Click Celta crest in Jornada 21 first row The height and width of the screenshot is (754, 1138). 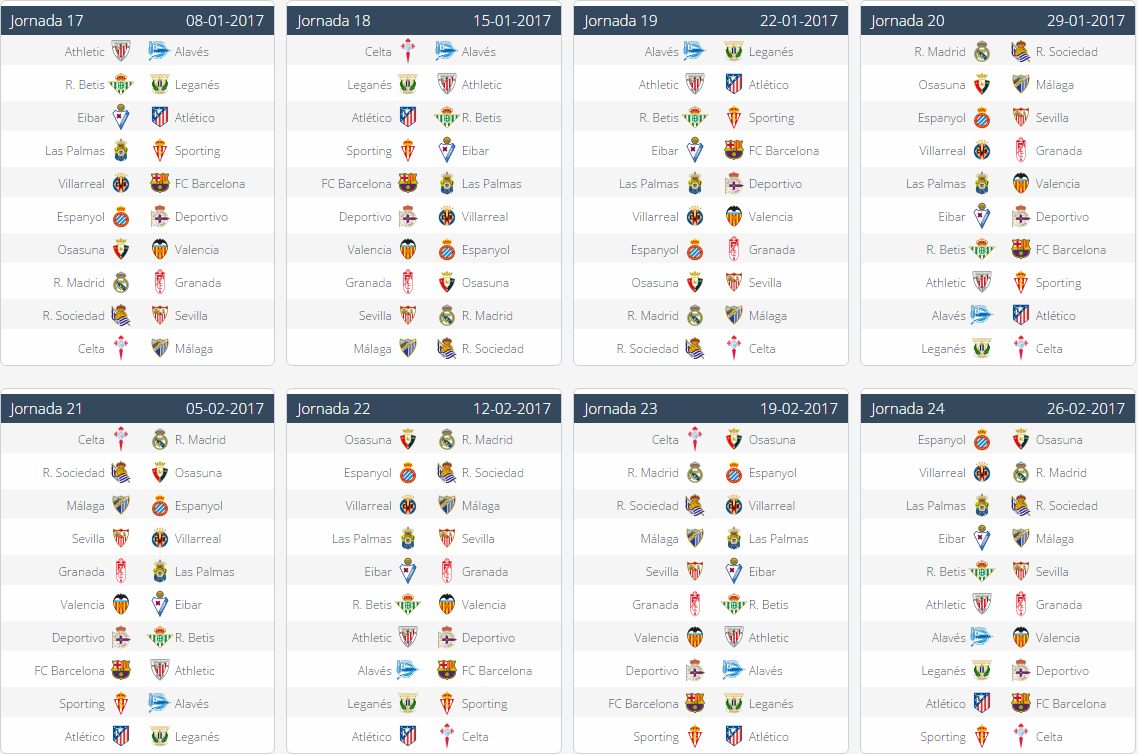121,439
